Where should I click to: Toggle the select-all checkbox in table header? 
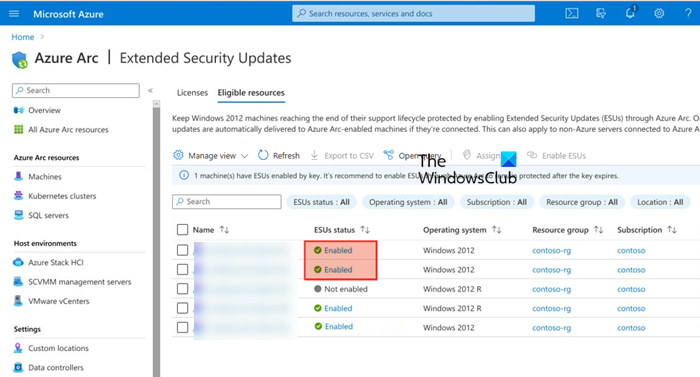182,230
